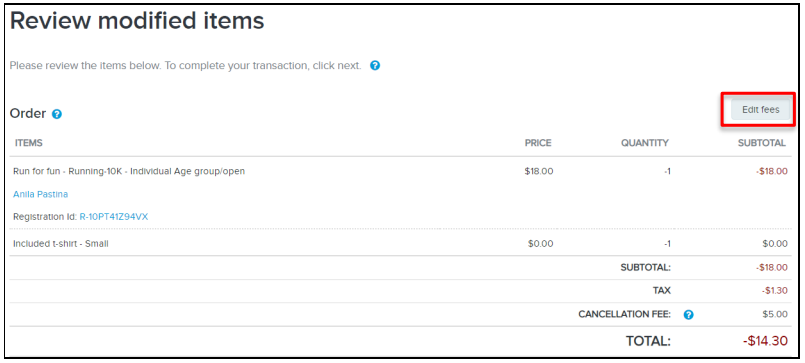Screen dimensions: 805x363
Task: Open registration ID R-10PT41Z94VX link
Action: click(x=113, y=217)
